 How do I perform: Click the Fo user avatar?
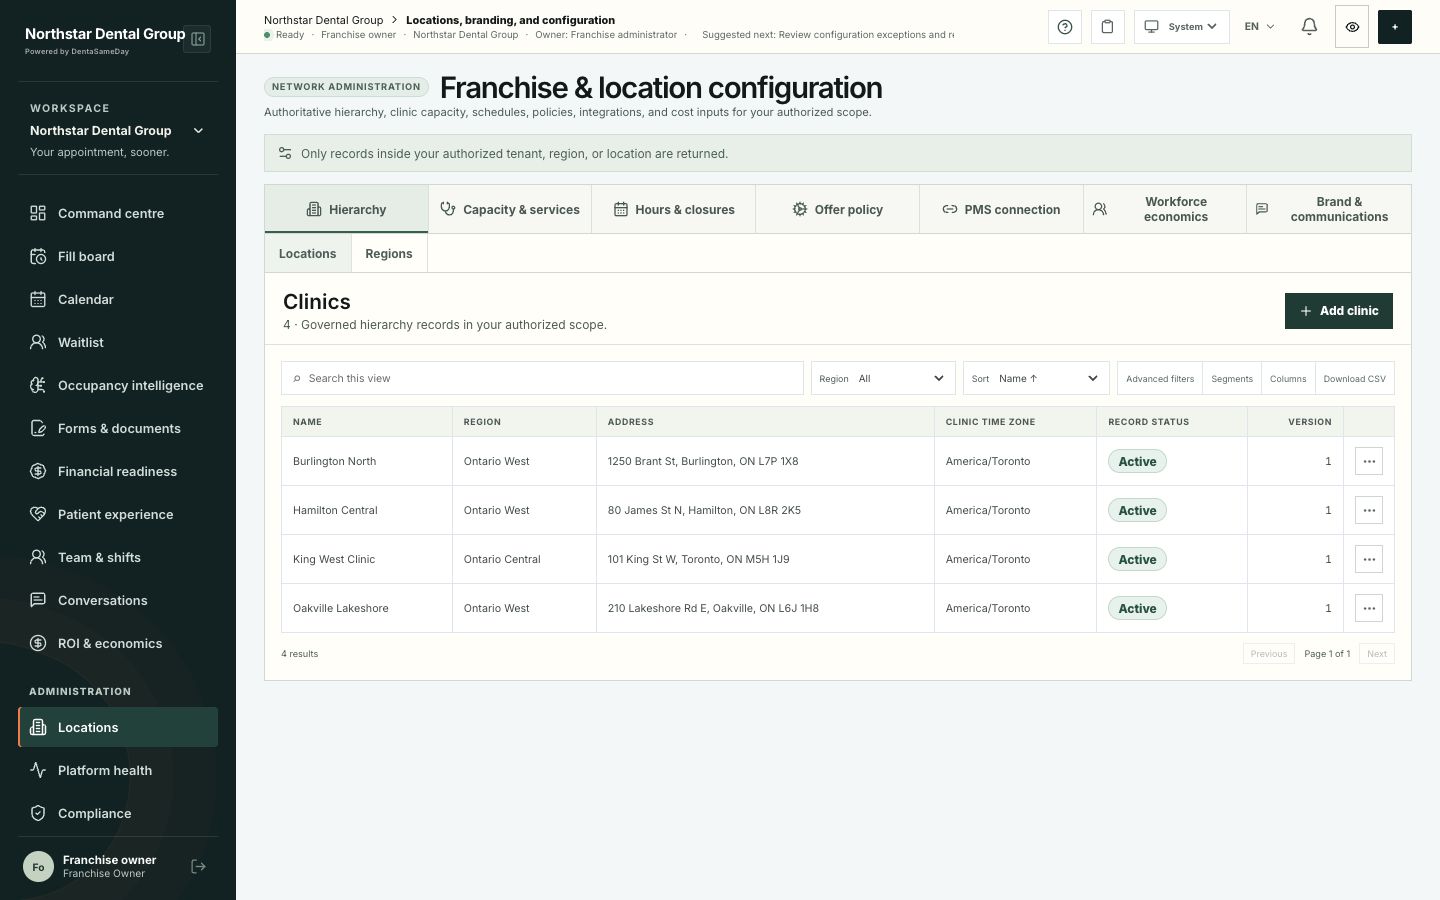(38, 867)
